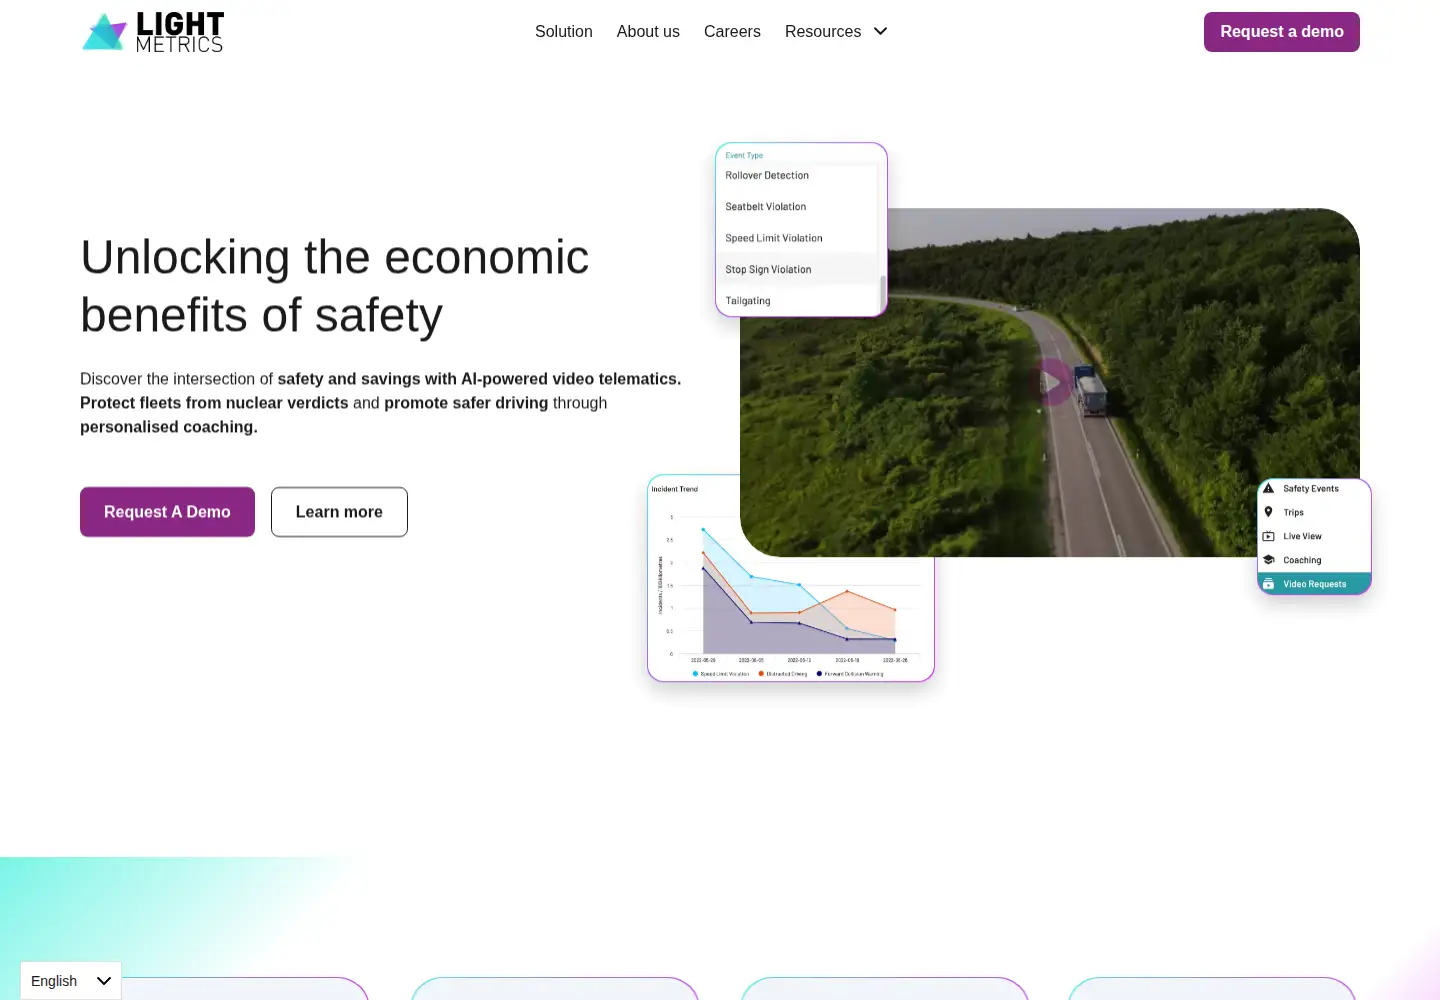Click the language selector chevron arrow
Image resolution: width=1440 pixels, height=1000 pixels.
pyautogui.click(x=103, y=981)
